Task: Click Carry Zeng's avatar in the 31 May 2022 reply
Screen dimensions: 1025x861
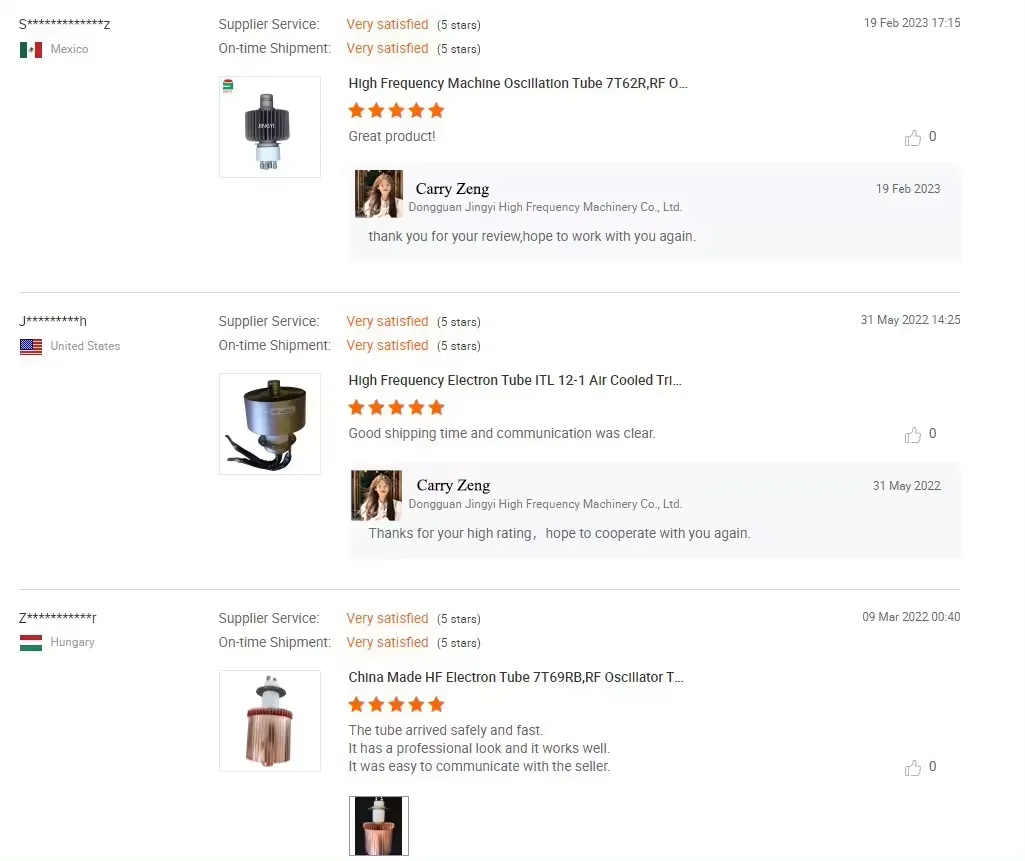Action: point(377,495)
